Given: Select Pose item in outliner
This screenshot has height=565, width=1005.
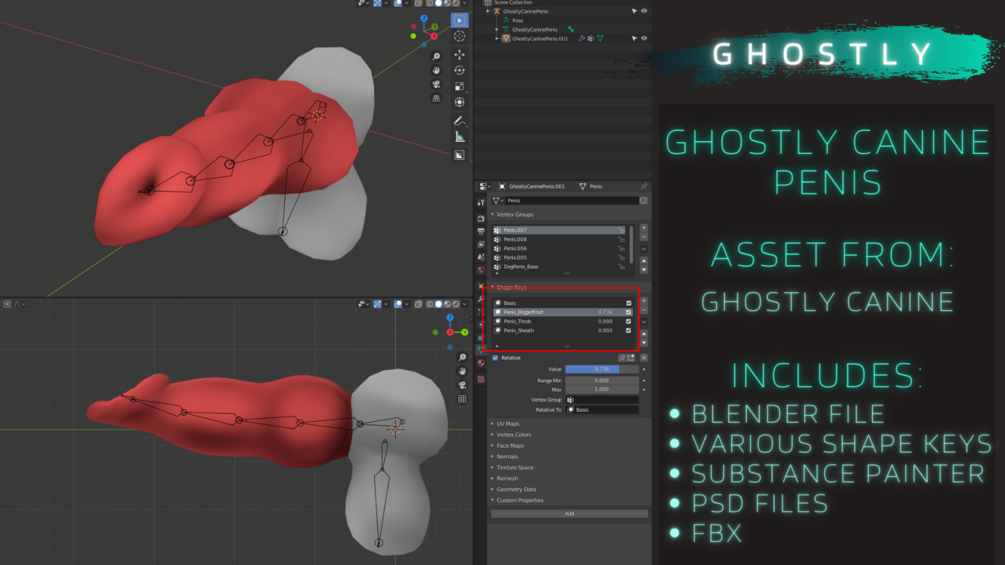Looking at the screenshot, I should click(x=518, y=20).
